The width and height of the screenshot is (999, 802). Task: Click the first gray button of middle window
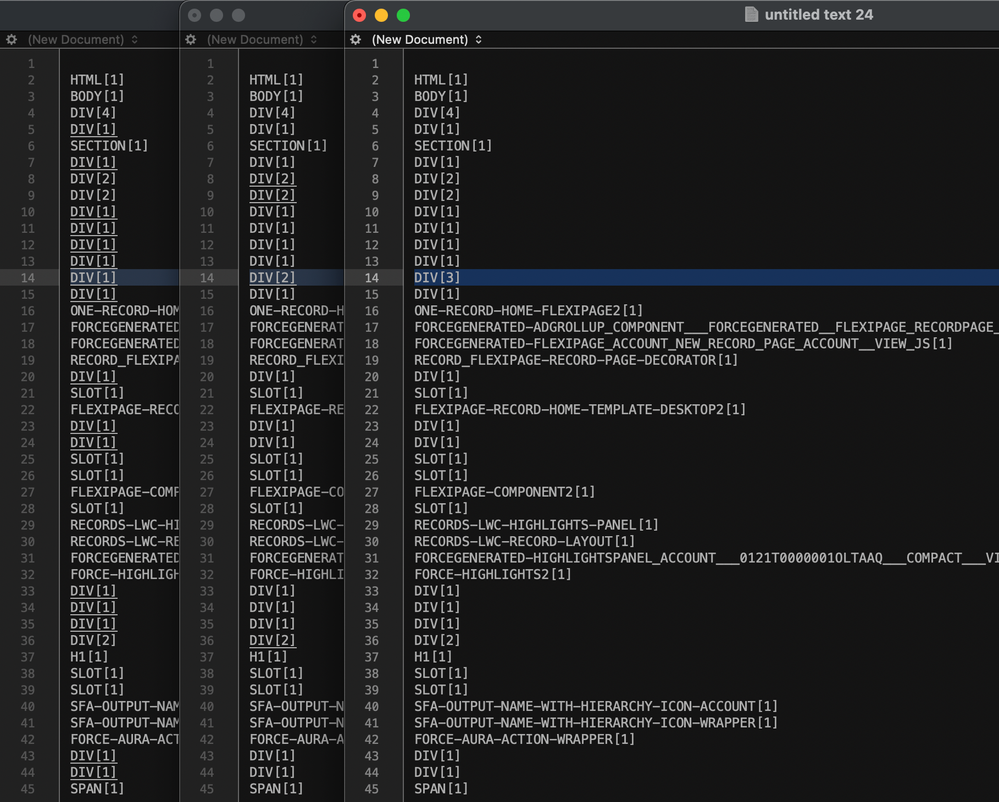click(x=194, y=15)
